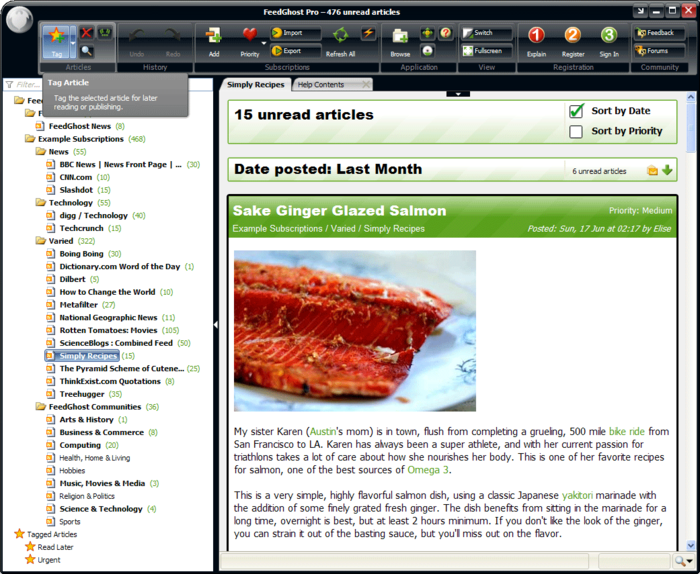Switch to the Simply Recipes tab
The width and height of the screenshot is (700, 574).
(x=256, y=84)
